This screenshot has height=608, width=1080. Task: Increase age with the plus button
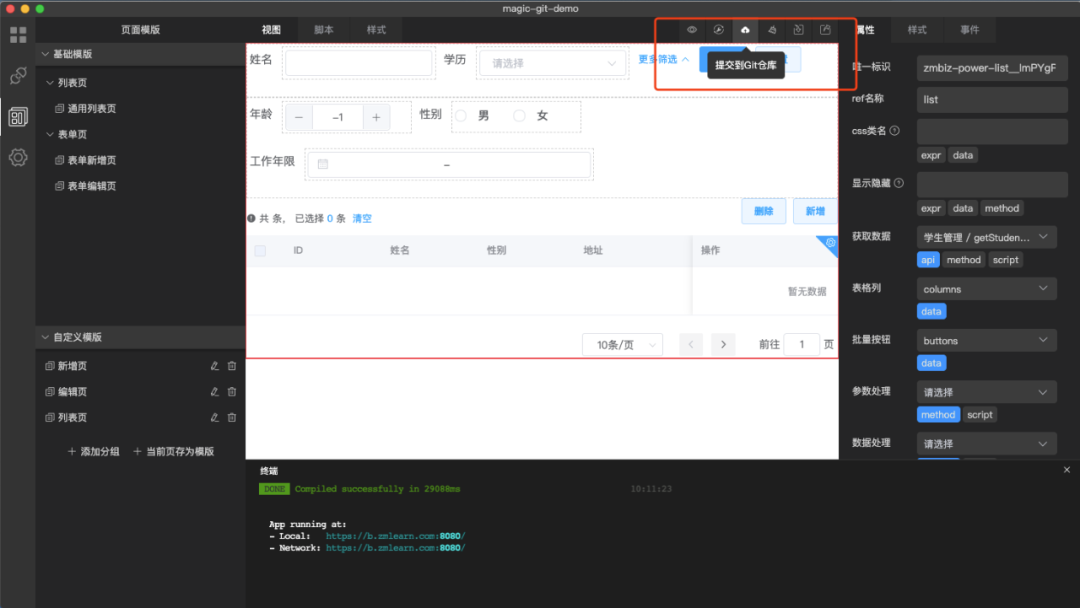click(x=376, y=117)
